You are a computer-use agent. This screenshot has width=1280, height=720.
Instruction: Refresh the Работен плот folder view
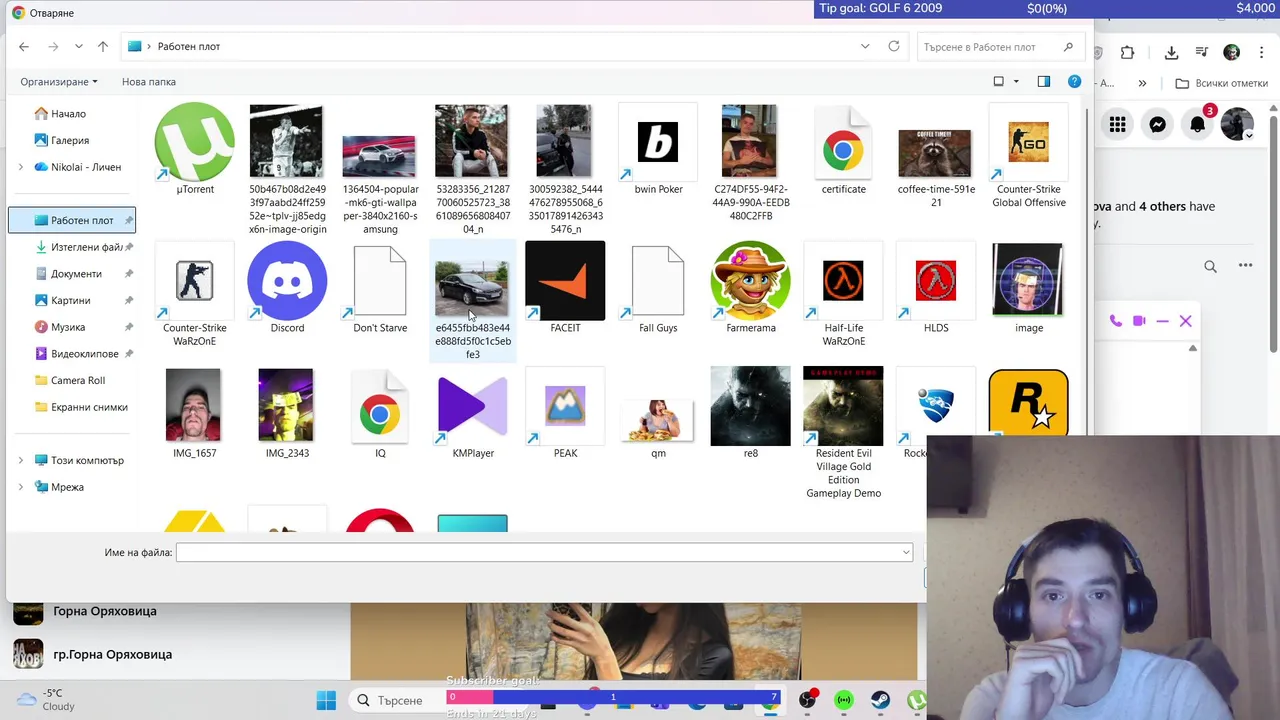coord(894,47)
